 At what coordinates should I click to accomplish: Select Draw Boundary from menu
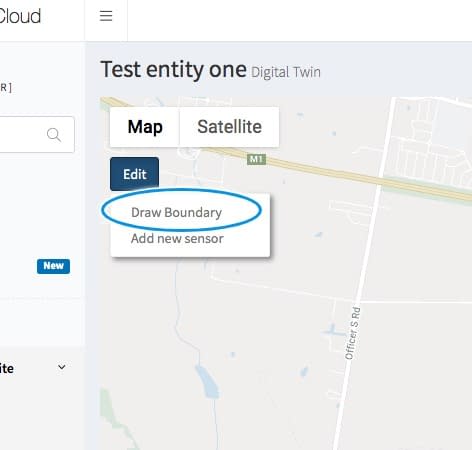point(176,212)
